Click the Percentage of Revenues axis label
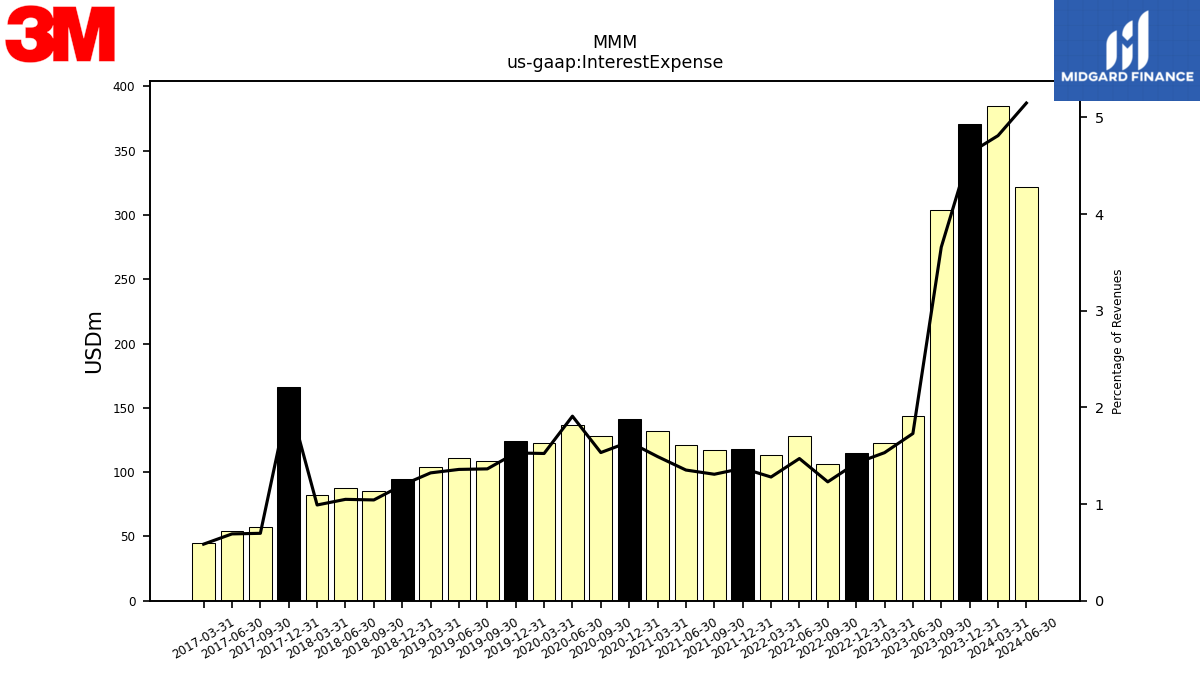This screenshot has width=1200, height=675. pyautogui.click(x=1118, y=342)
